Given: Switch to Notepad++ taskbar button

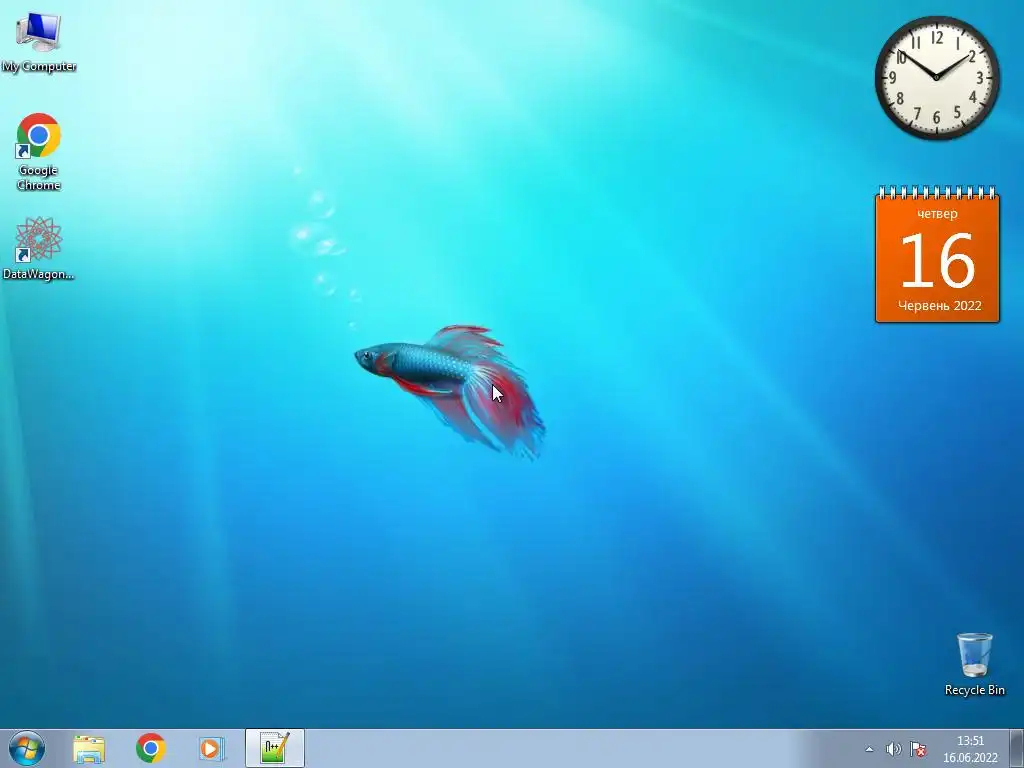Looking at the screenshot, I should [275, 748].
